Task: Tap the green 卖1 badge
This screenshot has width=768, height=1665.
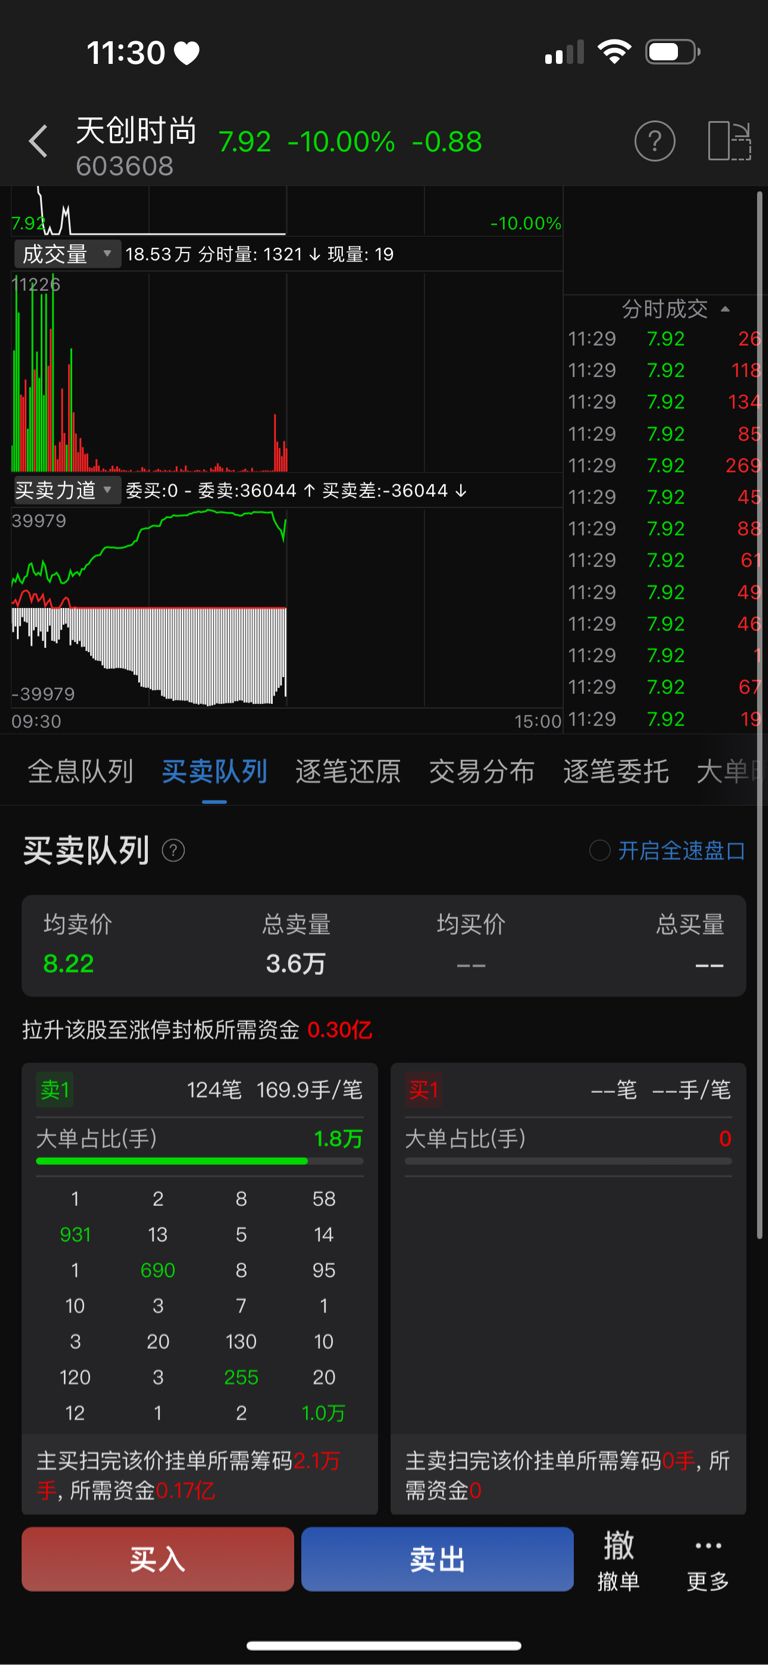Action: [55, 1090]
